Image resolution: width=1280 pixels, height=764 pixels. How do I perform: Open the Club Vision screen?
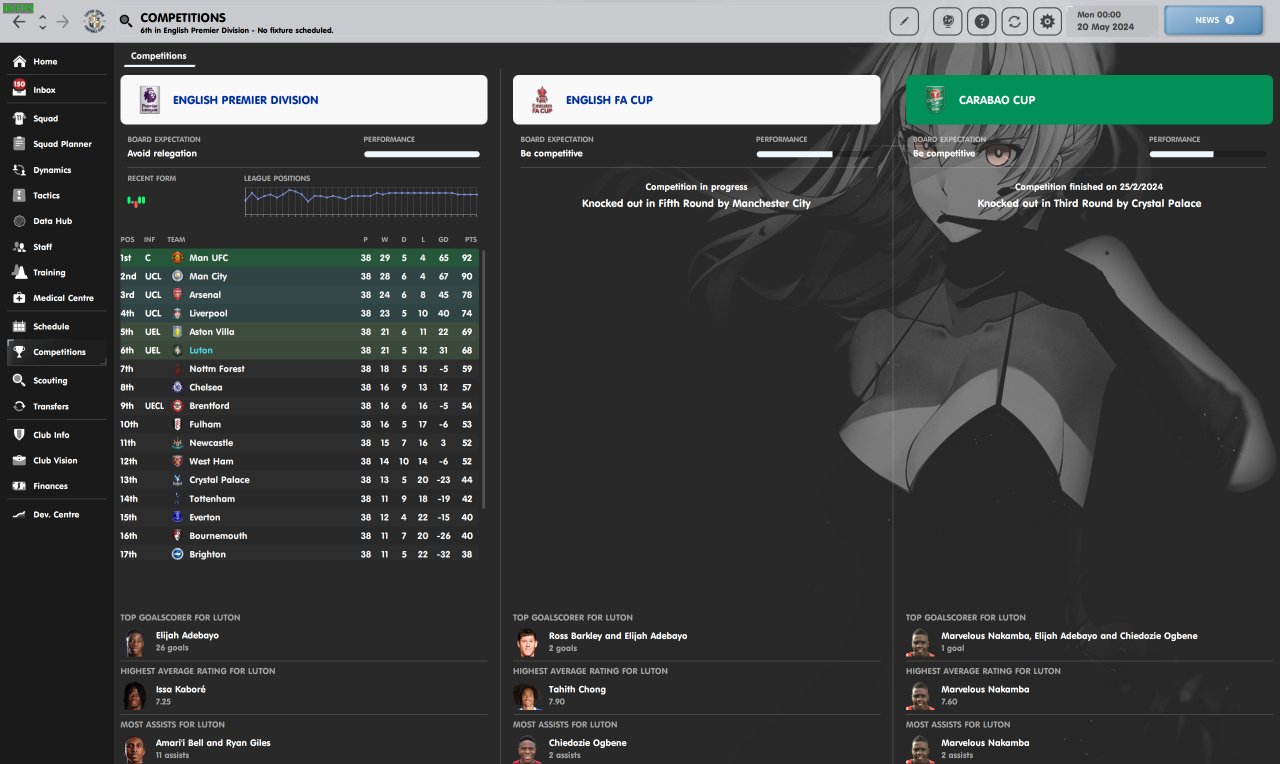(56, 461)
